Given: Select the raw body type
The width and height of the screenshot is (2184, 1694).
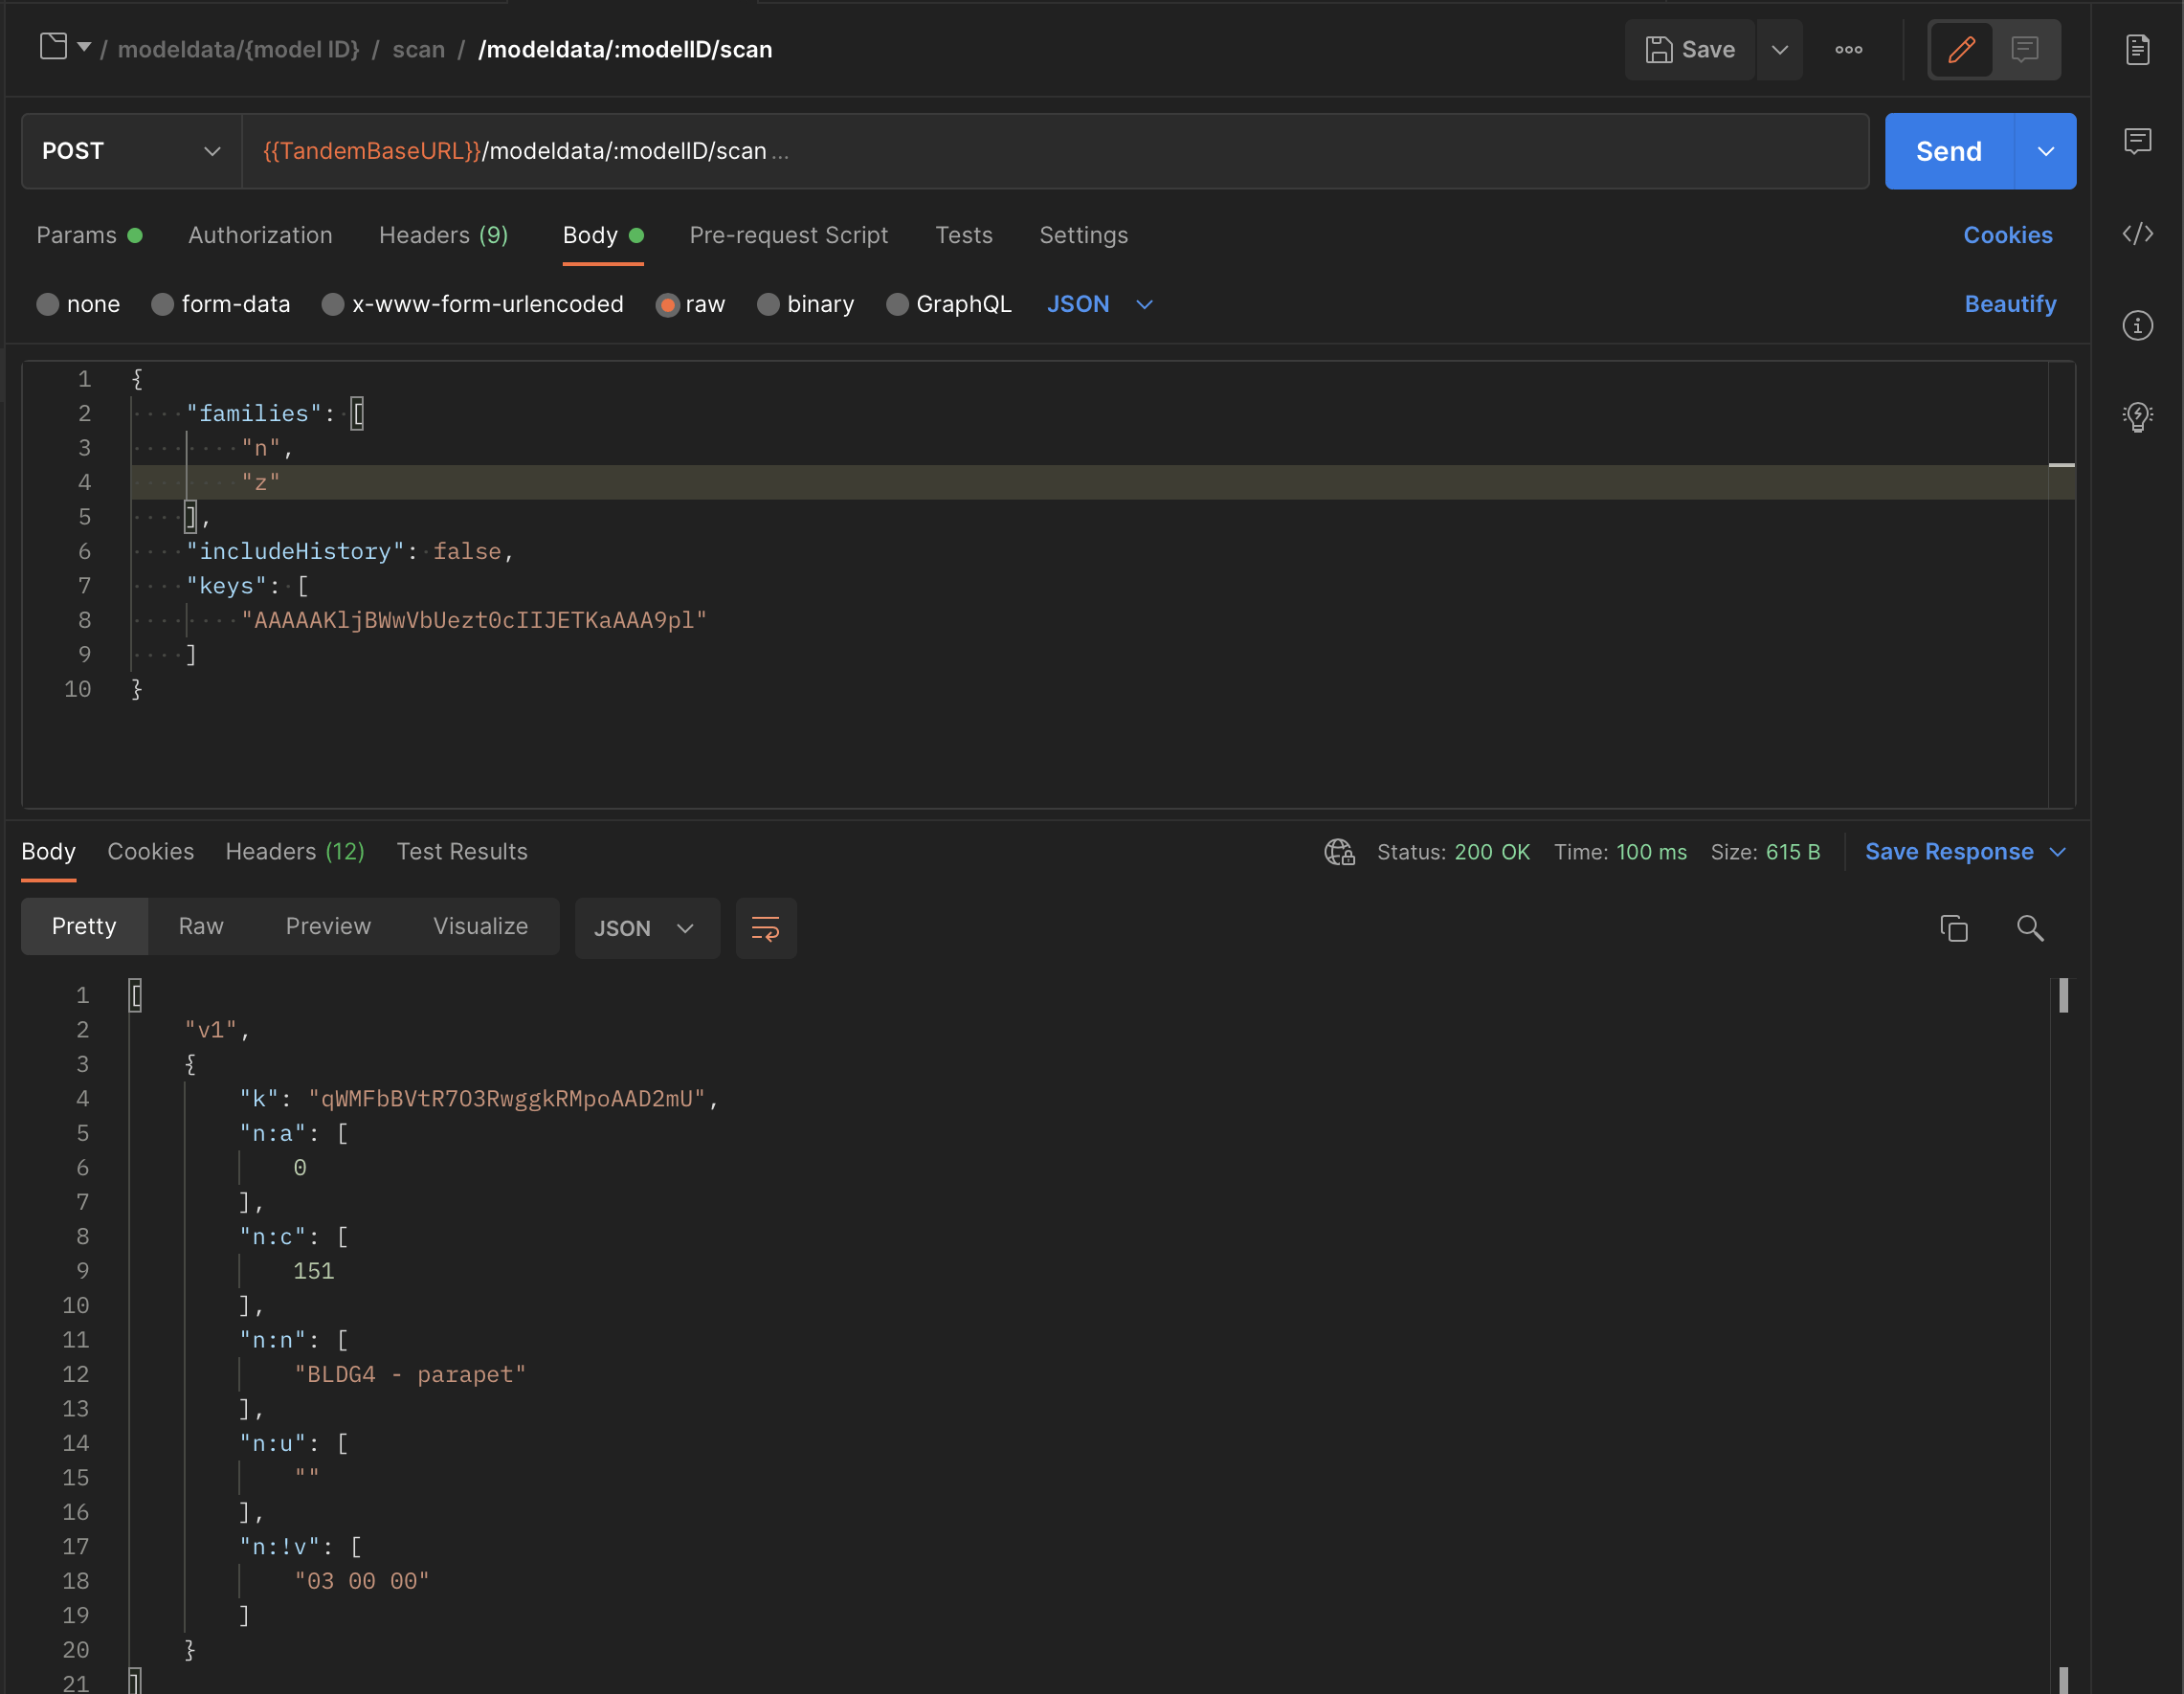Looking at the screenshot, I should pos(667,304).
